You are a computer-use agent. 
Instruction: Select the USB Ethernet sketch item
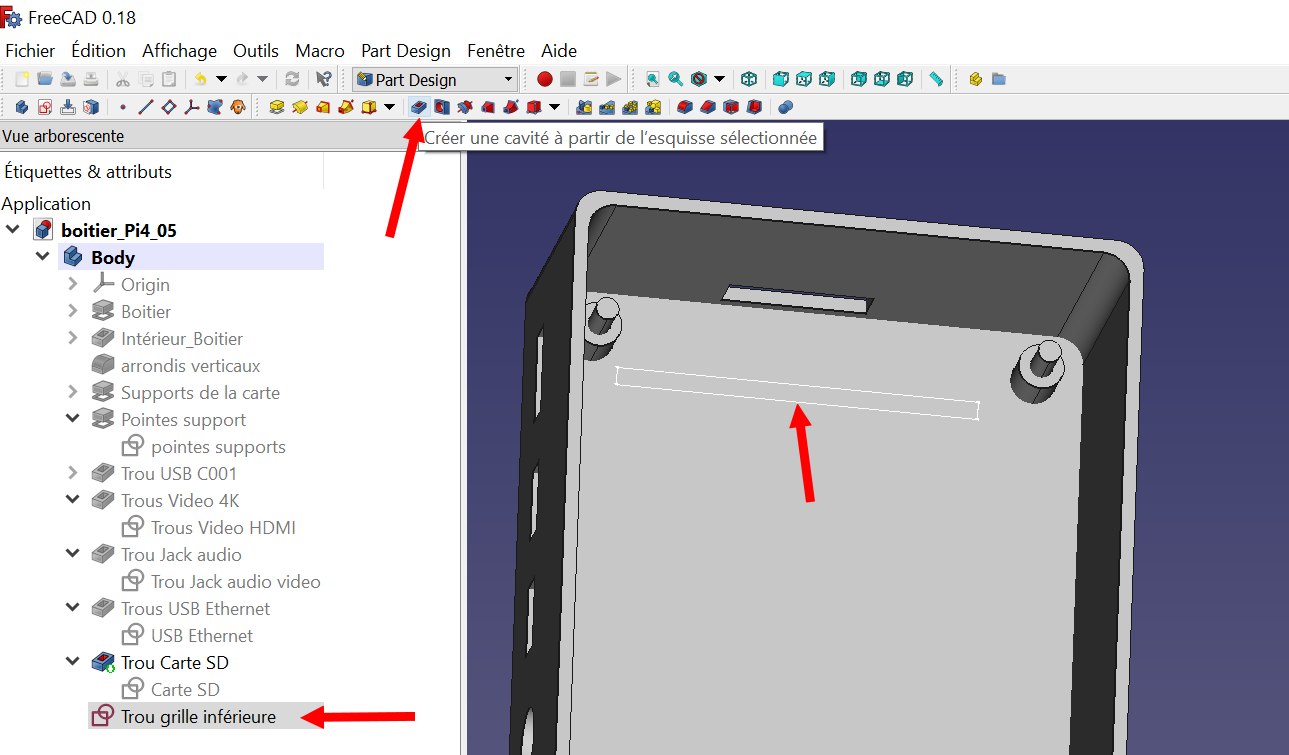pos(202,635)
